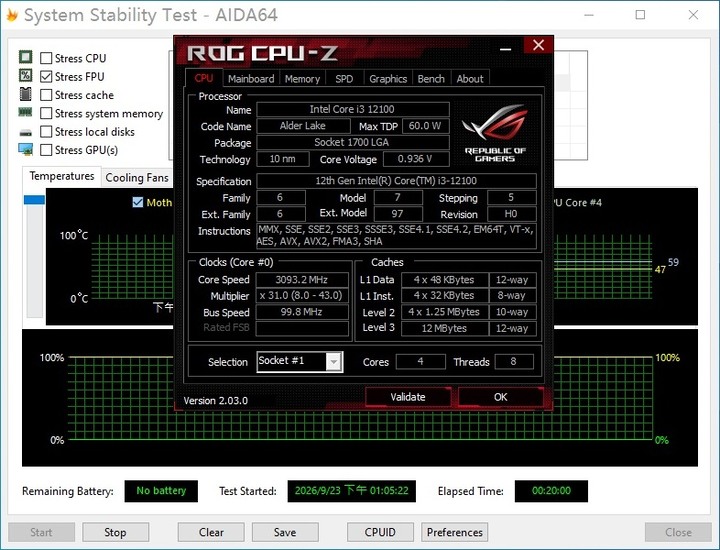Screen dimensions: 720x550
Task: Click the Max TDP value 60.0 W
Action: [x=425, y=126]
